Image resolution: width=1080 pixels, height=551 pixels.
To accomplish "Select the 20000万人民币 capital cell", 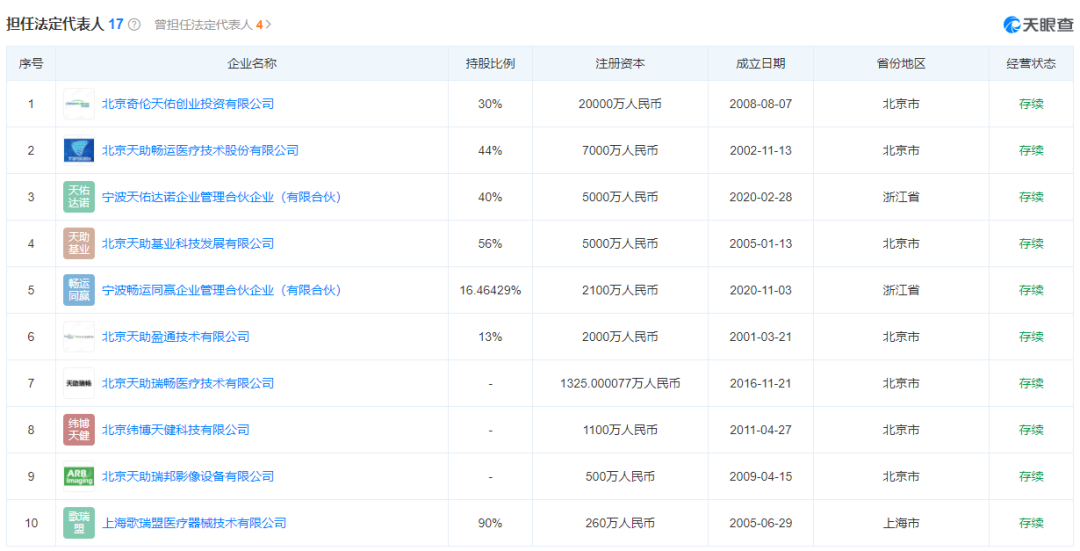I will pyautogui.click(x=620, y=104).
